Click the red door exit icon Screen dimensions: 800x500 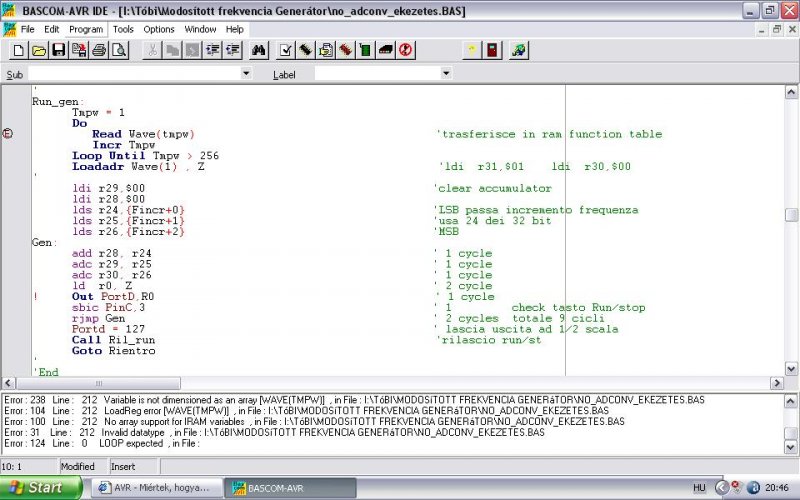492,50
